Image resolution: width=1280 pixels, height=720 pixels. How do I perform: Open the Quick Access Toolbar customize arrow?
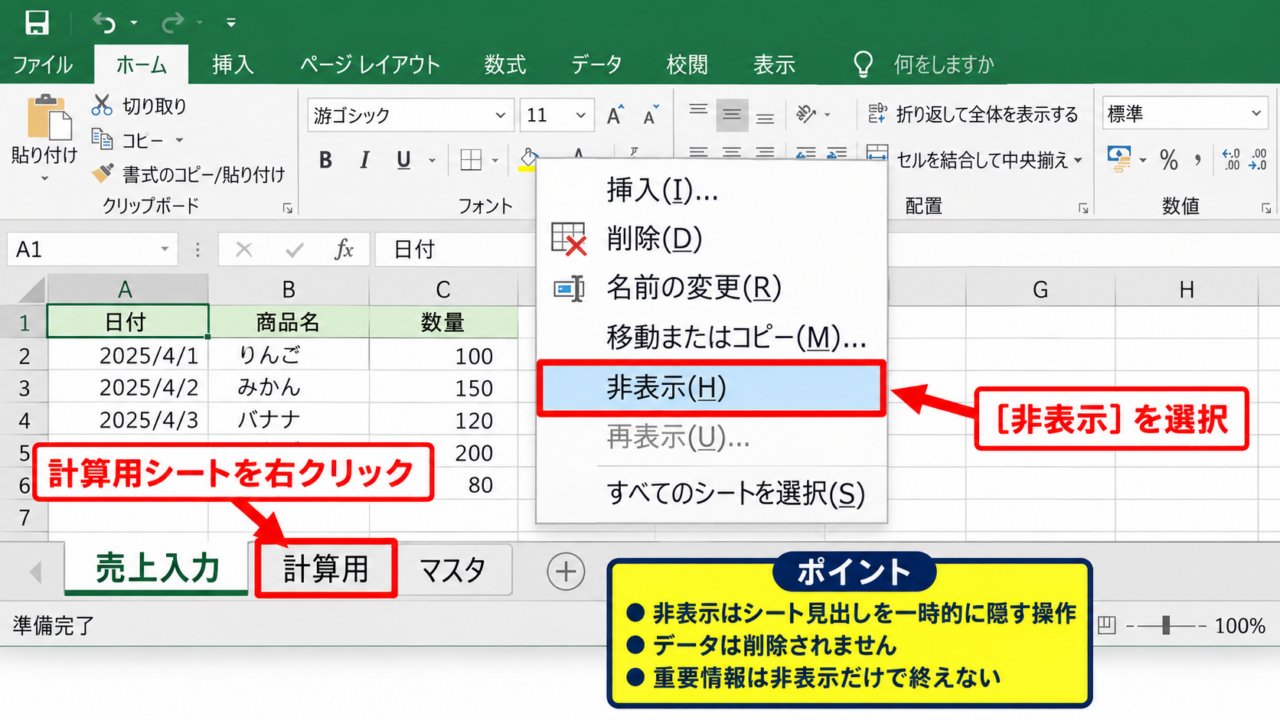tap(231, 22)
